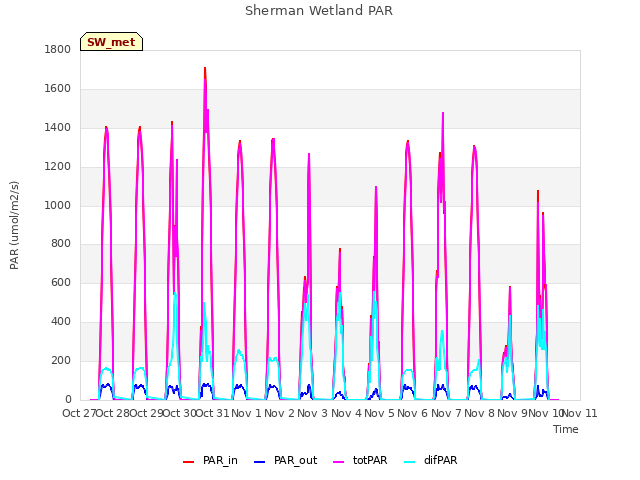Viewport: 640px width, 480px height.
Task: Click the Nov 11 x-axis date label
Action: (x=580, y=413)
